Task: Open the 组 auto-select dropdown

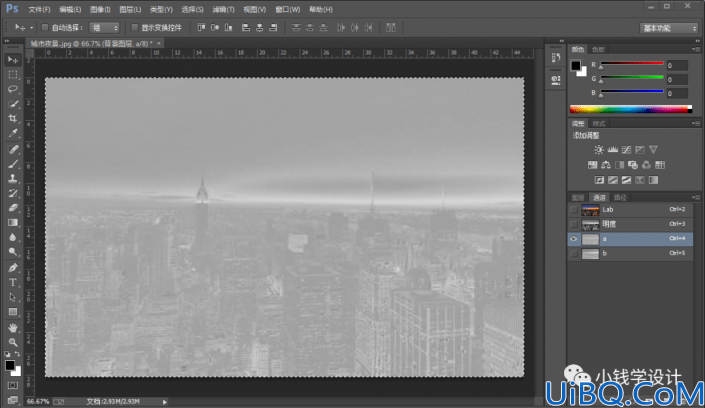Action: 104,28
